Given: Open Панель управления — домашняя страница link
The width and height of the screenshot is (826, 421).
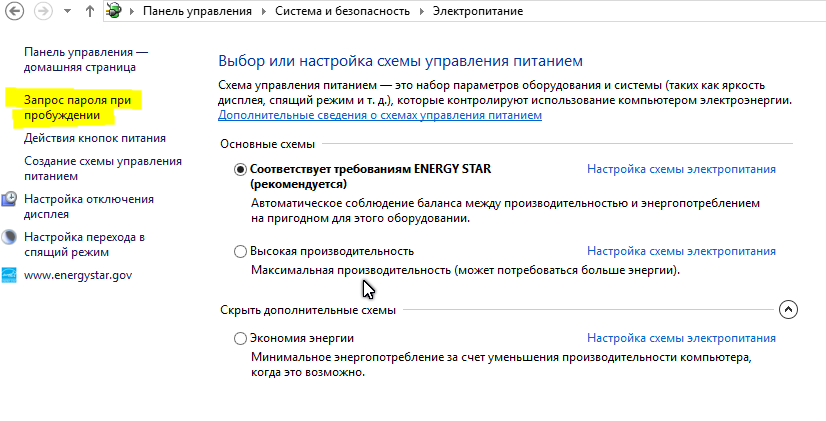Looking at the screenshot, I should pyautogui.click(x=86, y=60).
